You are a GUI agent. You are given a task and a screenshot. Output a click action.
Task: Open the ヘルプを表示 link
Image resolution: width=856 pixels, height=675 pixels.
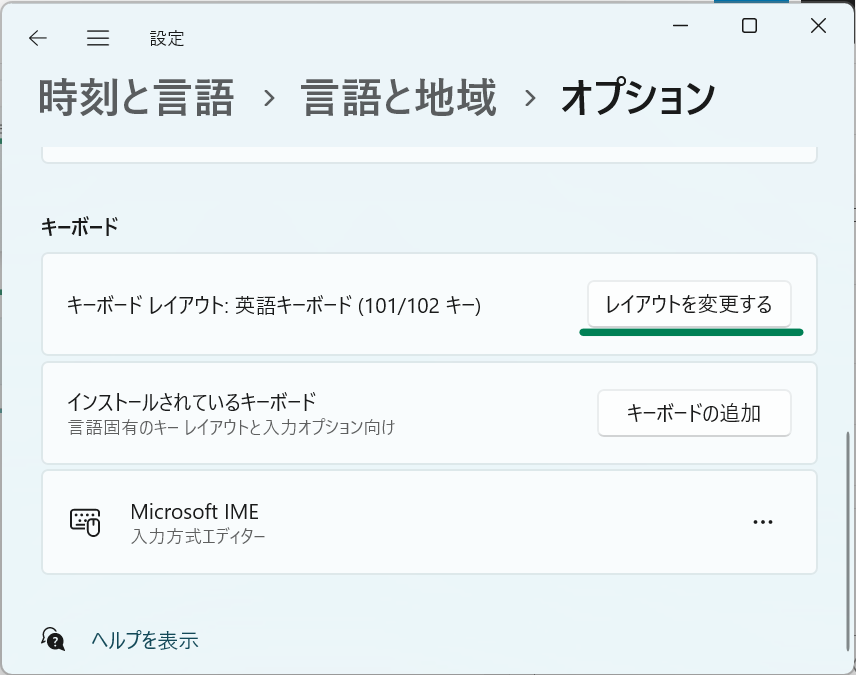[x=145, y=640]
